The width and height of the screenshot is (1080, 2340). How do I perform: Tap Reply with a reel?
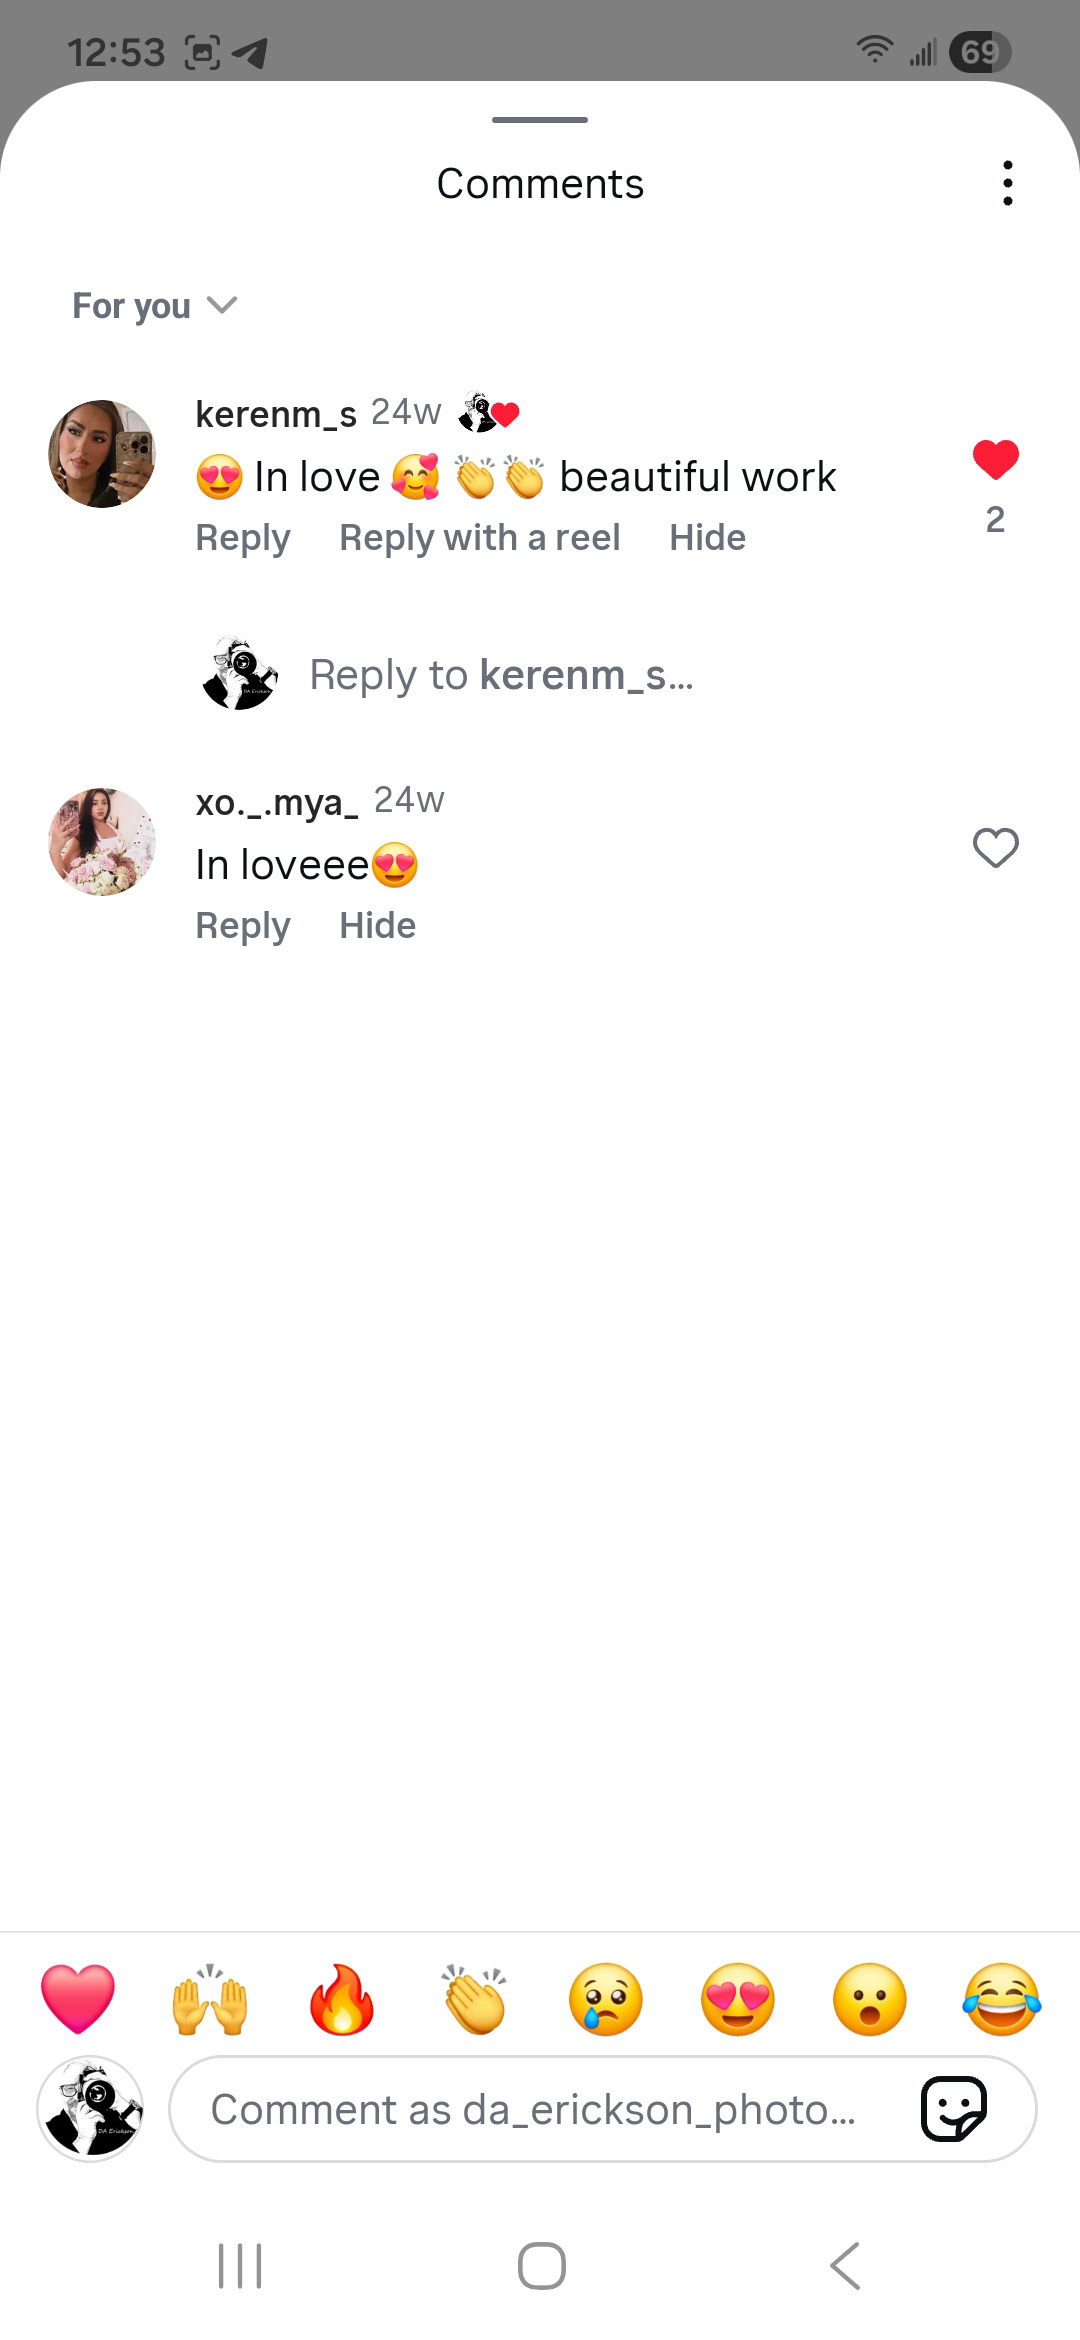[479, 538]
